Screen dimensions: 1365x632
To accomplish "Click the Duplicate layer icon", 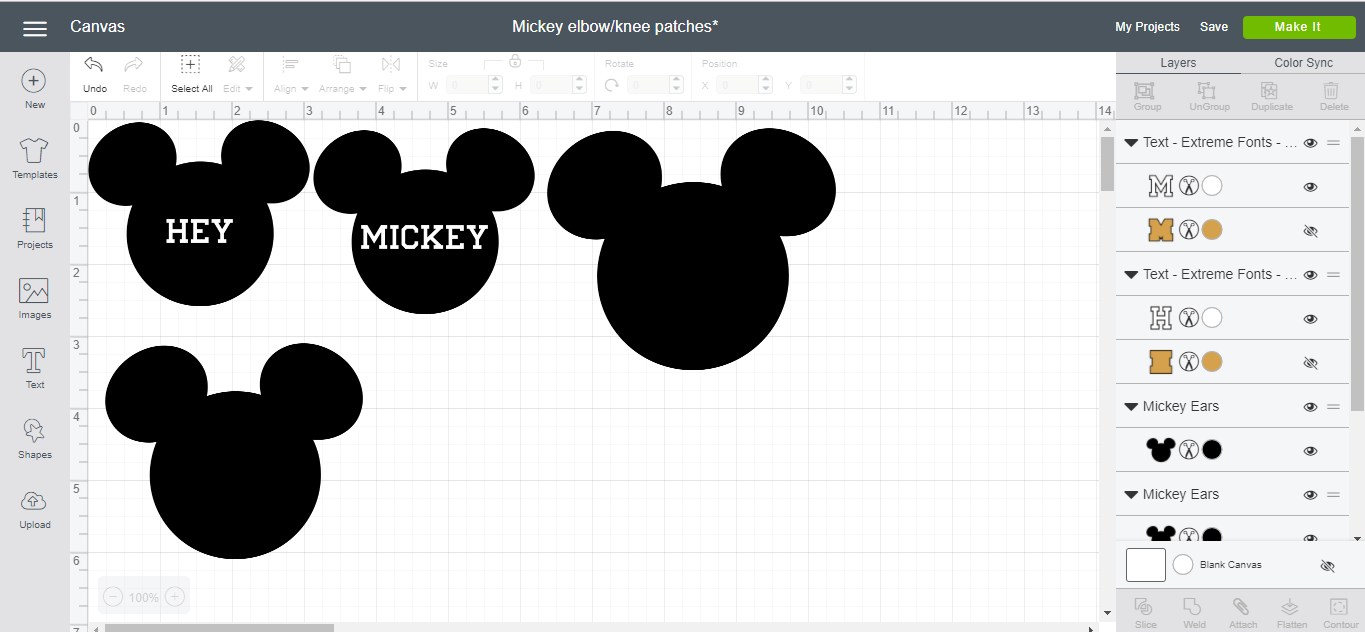I will point(1271,96).
